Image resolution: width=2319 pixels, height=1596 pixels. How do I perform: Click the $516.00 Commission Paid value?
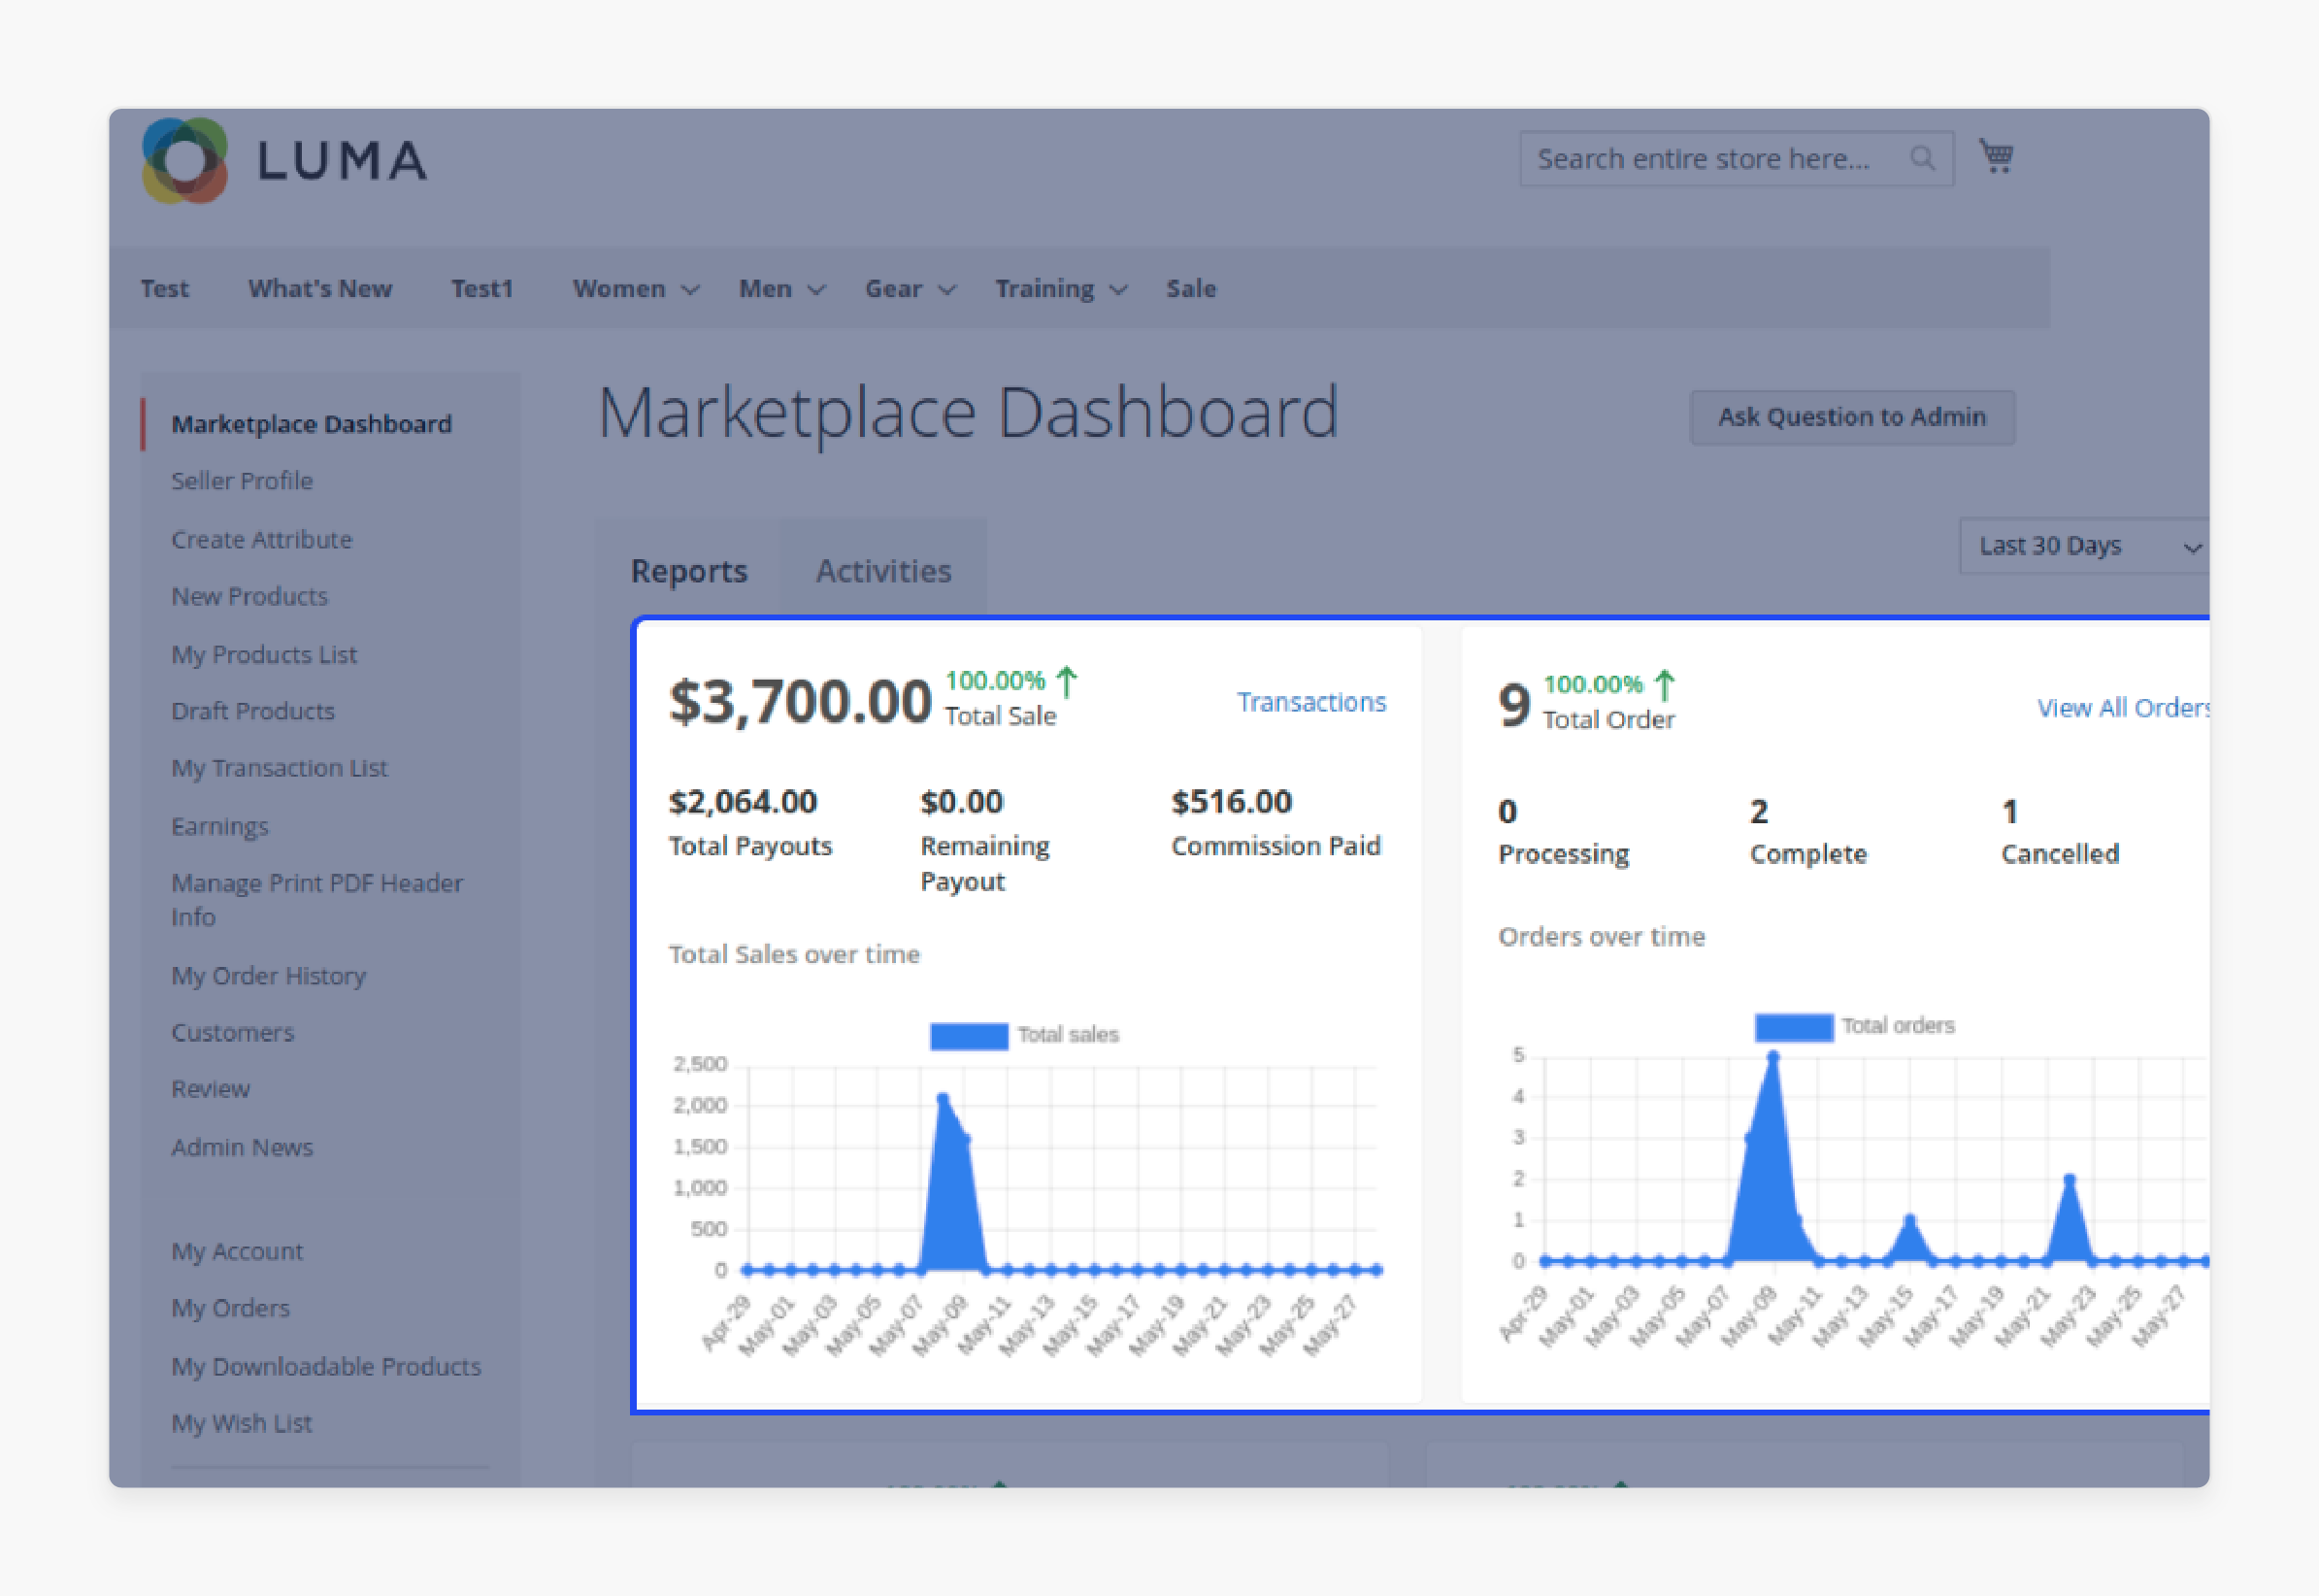point(1231,802)
